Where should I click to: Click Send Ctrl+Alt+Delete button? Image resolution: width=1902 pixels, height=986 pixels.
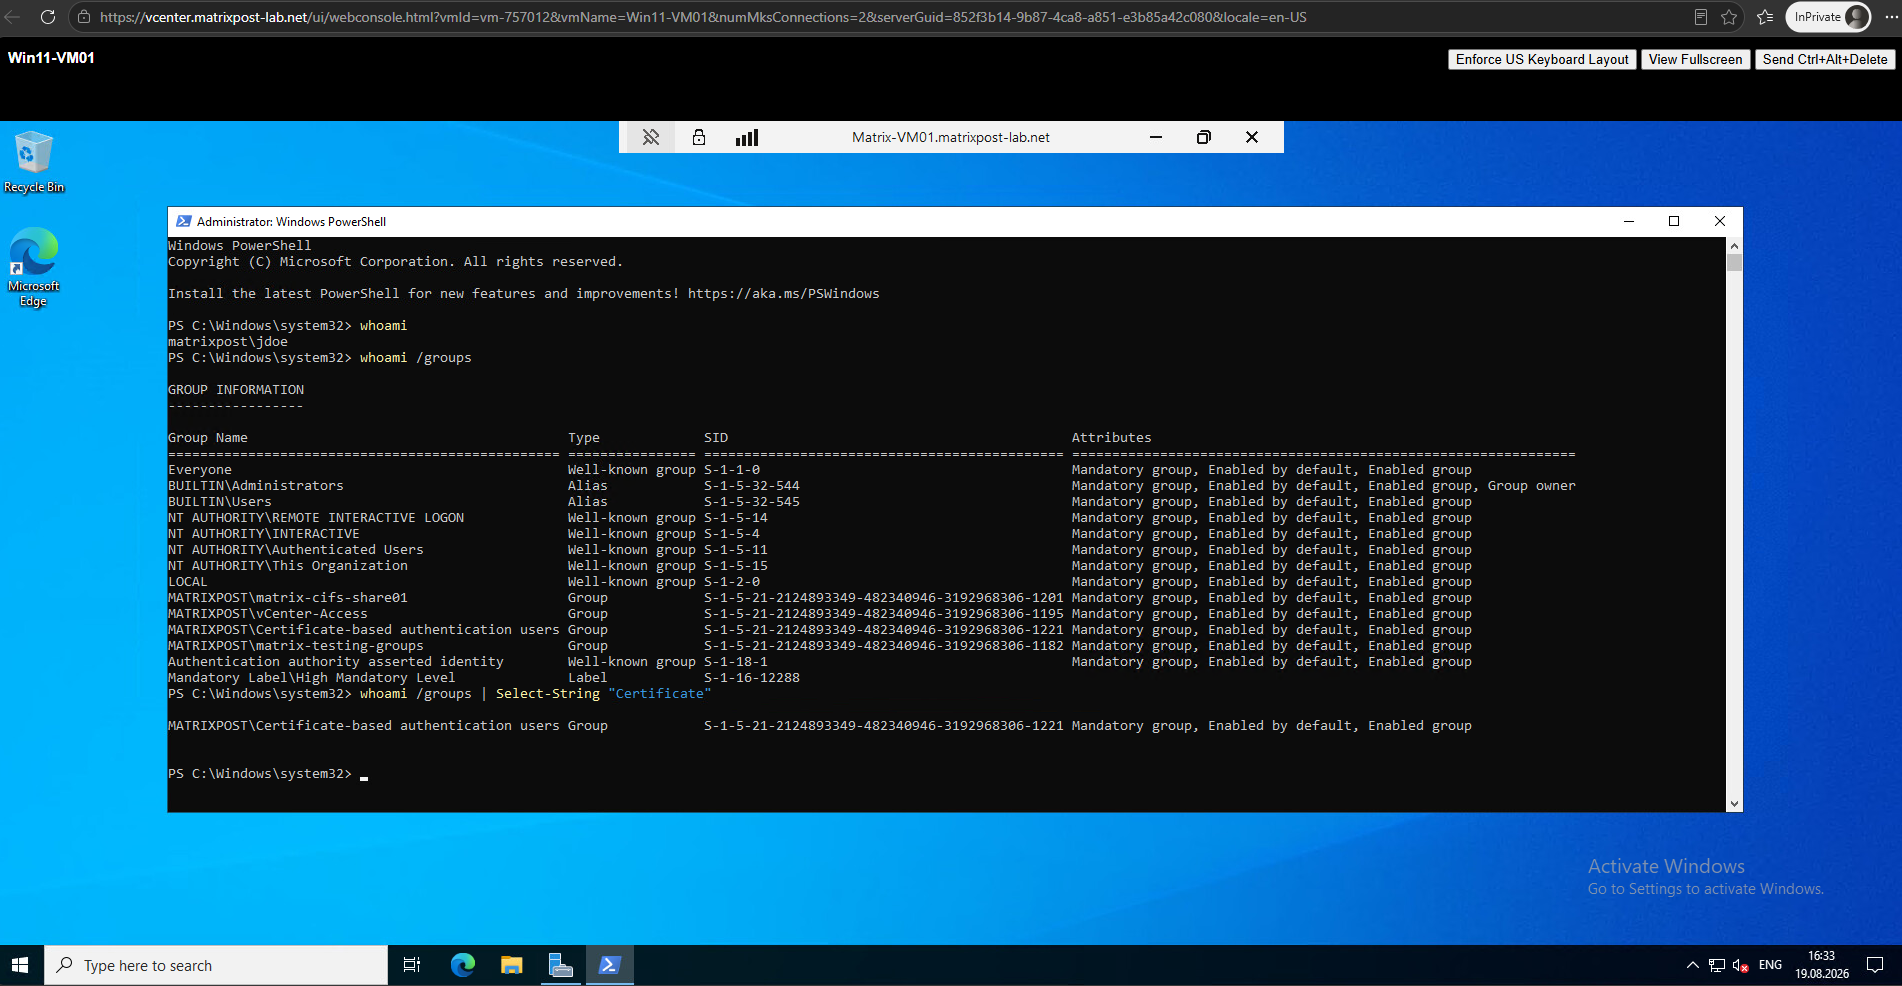pyautogui.click(x=1825, y=59)
